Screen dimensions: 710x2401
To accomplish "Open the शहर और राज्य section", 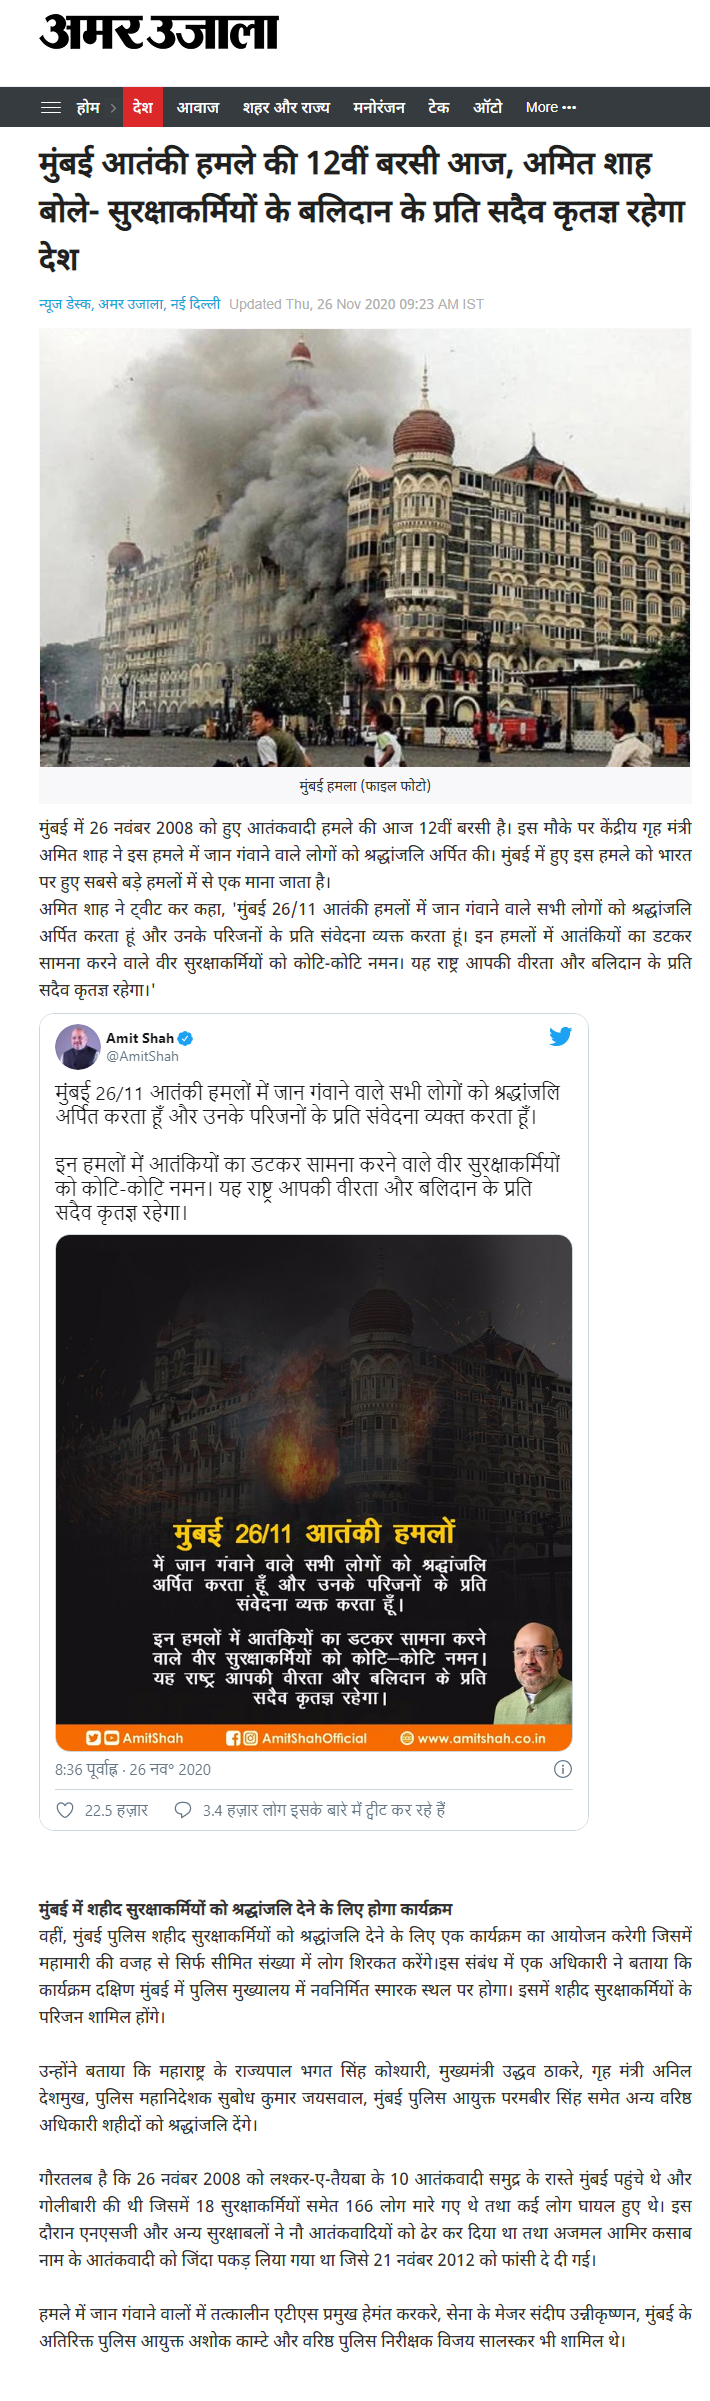I will coord(286,107).
